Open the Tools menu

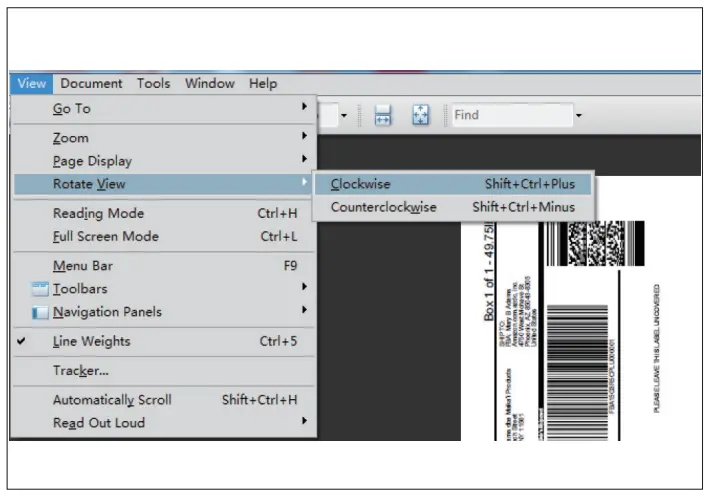(153, 84)
